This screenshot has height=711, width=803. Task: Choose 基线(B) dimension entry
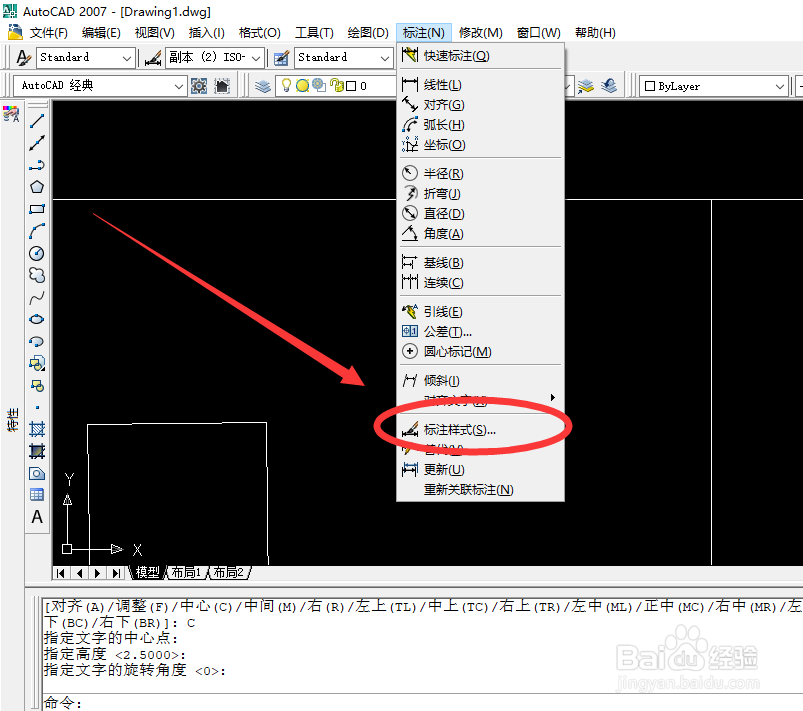tap(481, 263)
